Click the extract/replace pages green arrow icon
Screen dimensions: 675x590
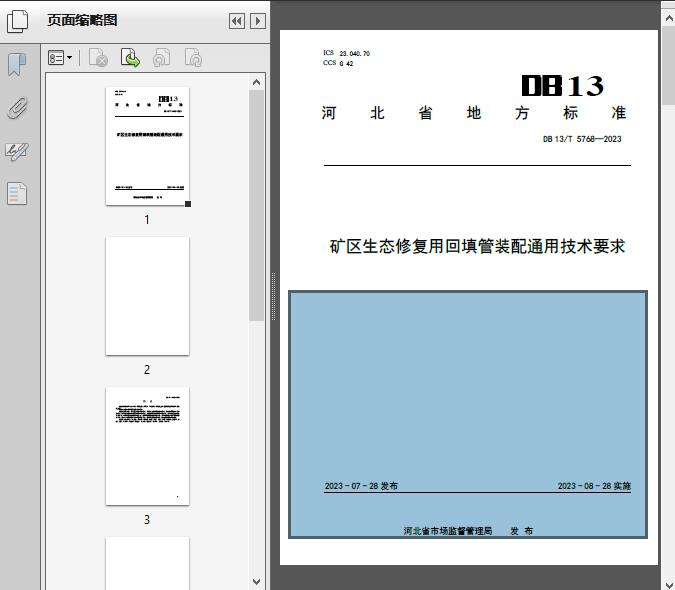coord(130,58)
